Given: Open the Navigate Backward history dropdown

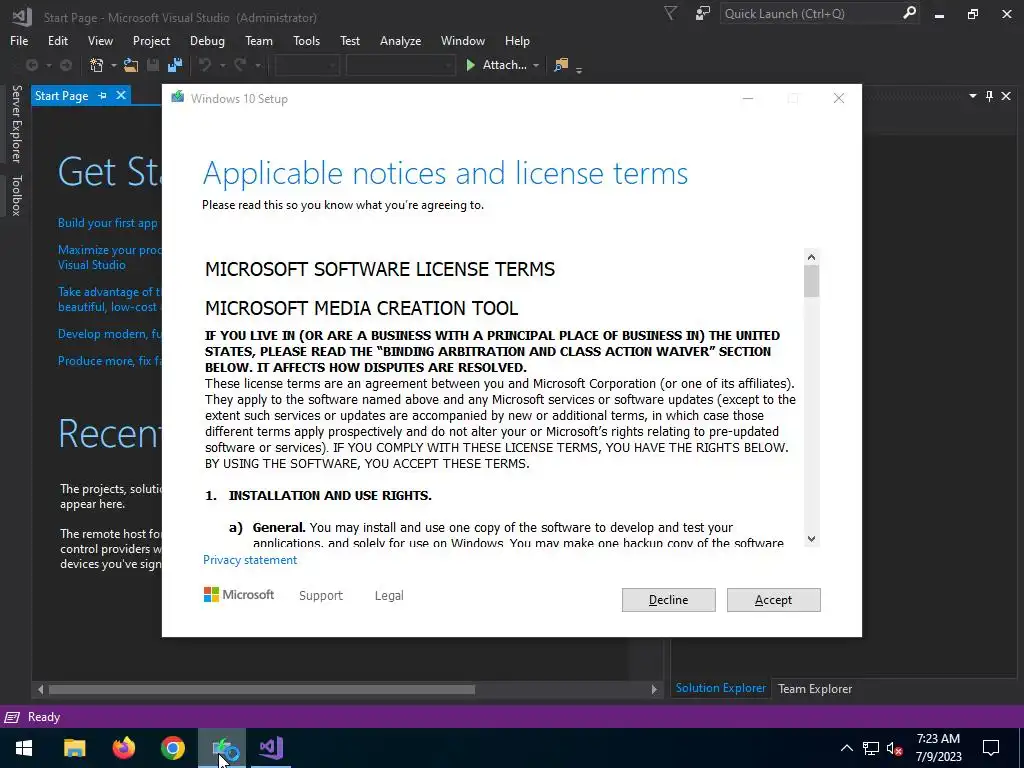Looking at the screenshot, I should pos(48,65).
